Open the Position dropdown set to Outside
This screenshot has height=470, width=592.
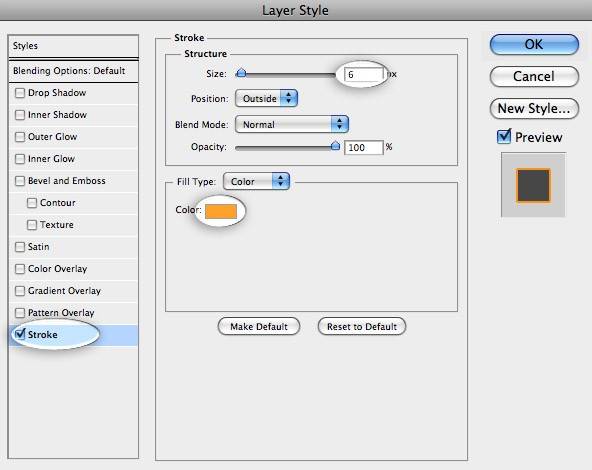[x=266, y=99]
